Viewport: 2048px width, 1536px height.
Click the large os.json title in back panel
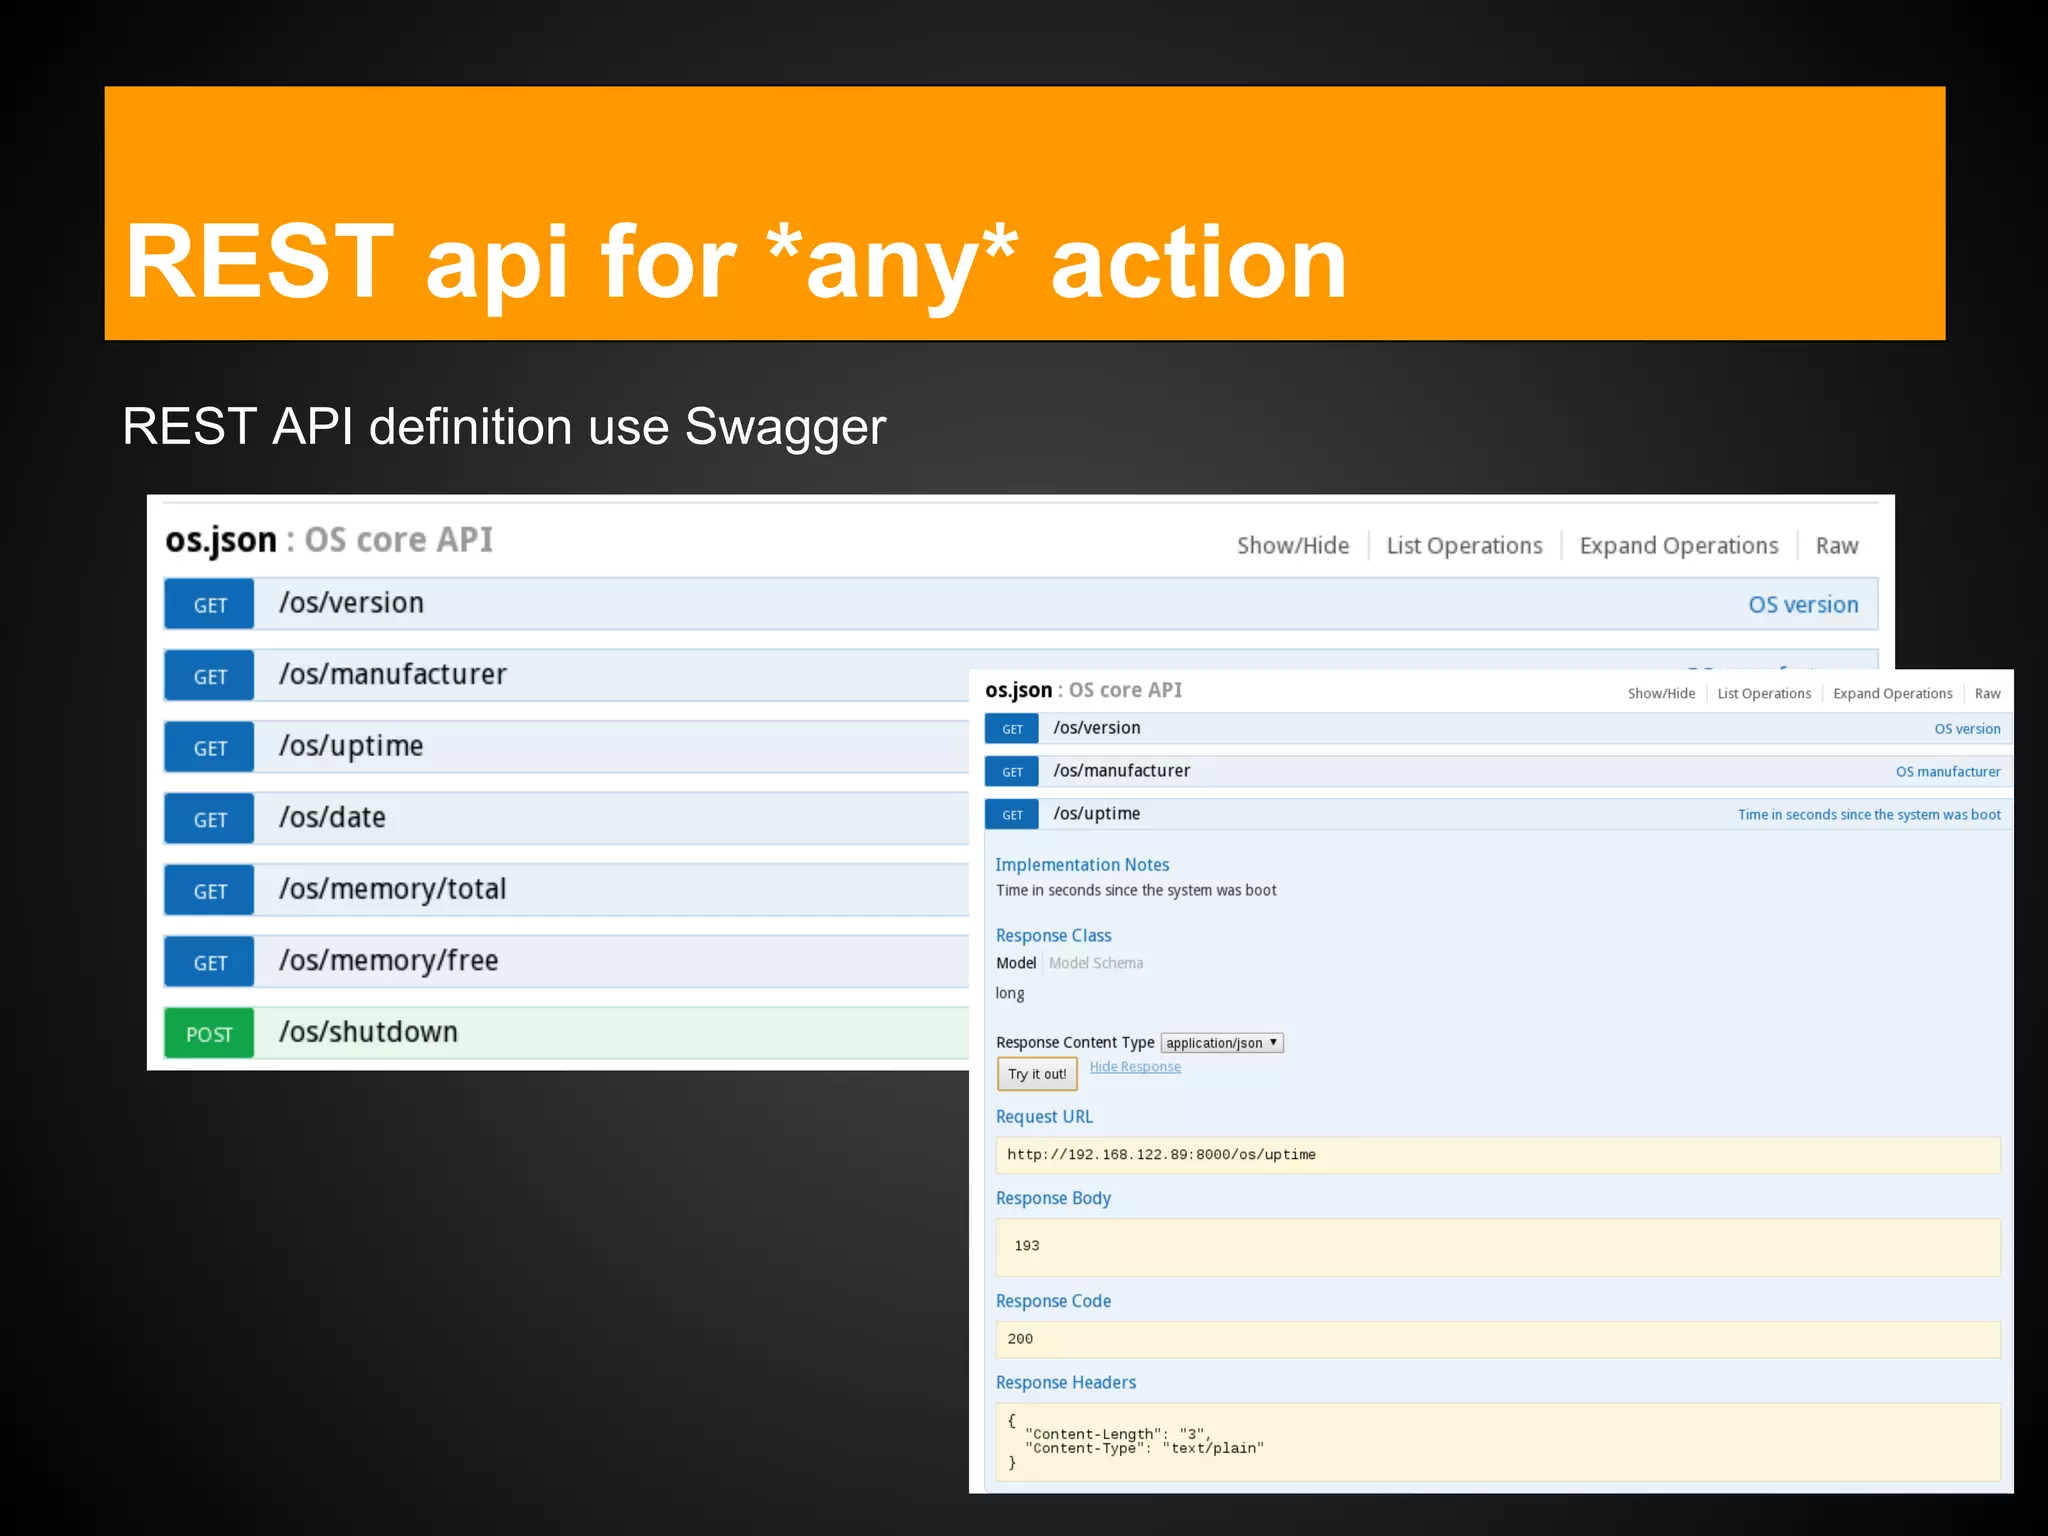[221, 540]
